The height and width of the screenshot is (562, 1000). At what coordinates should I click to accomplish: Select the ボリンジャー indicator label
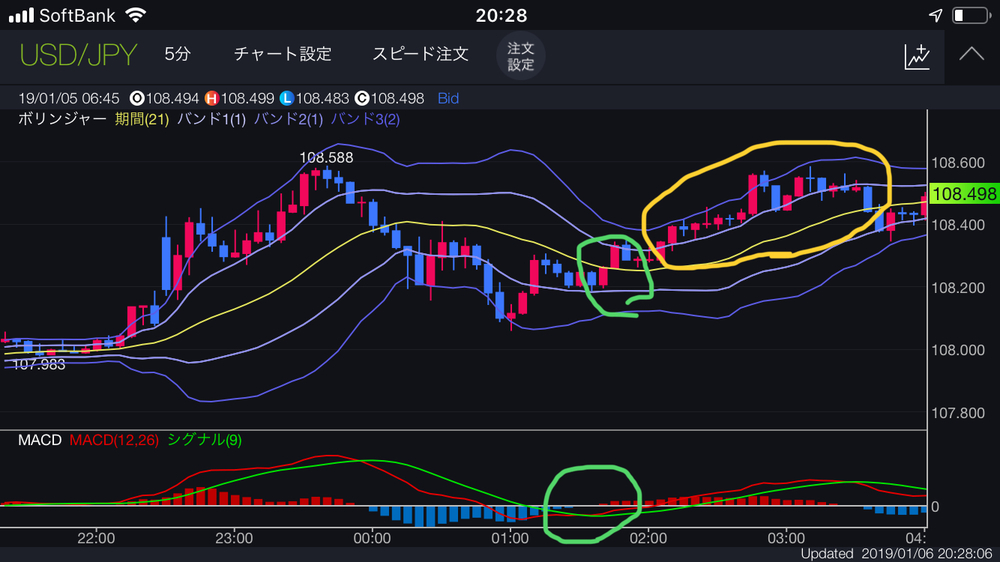click(x=62, y=119)
